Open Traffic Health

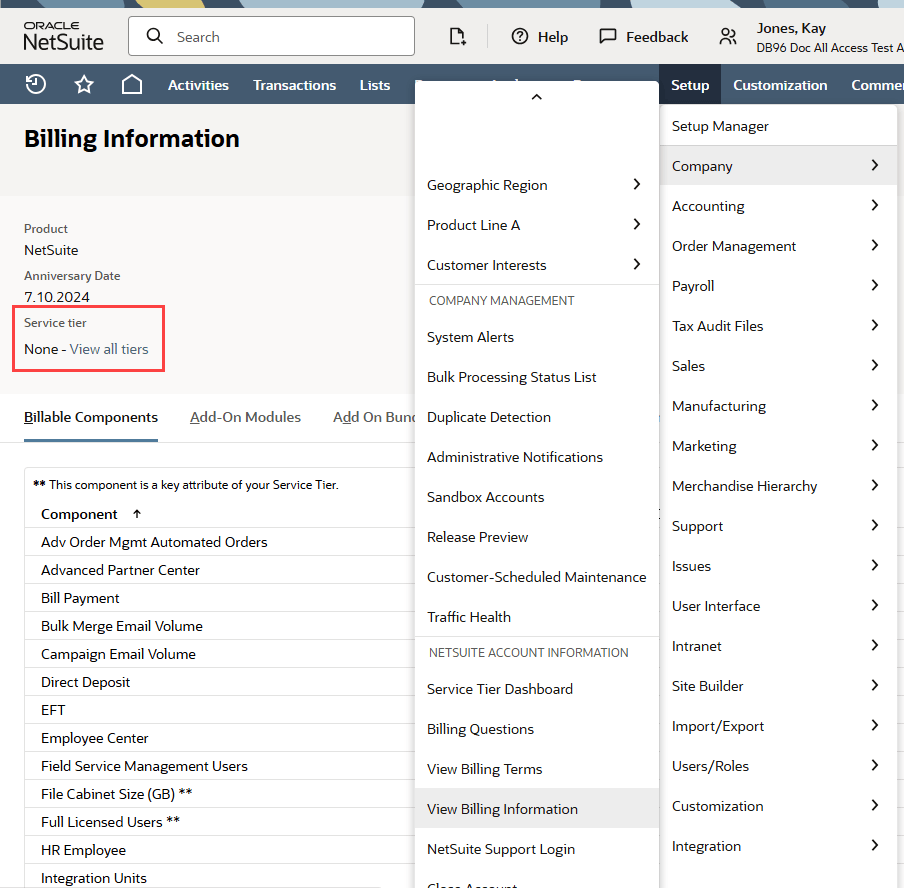tap(536, 617)
